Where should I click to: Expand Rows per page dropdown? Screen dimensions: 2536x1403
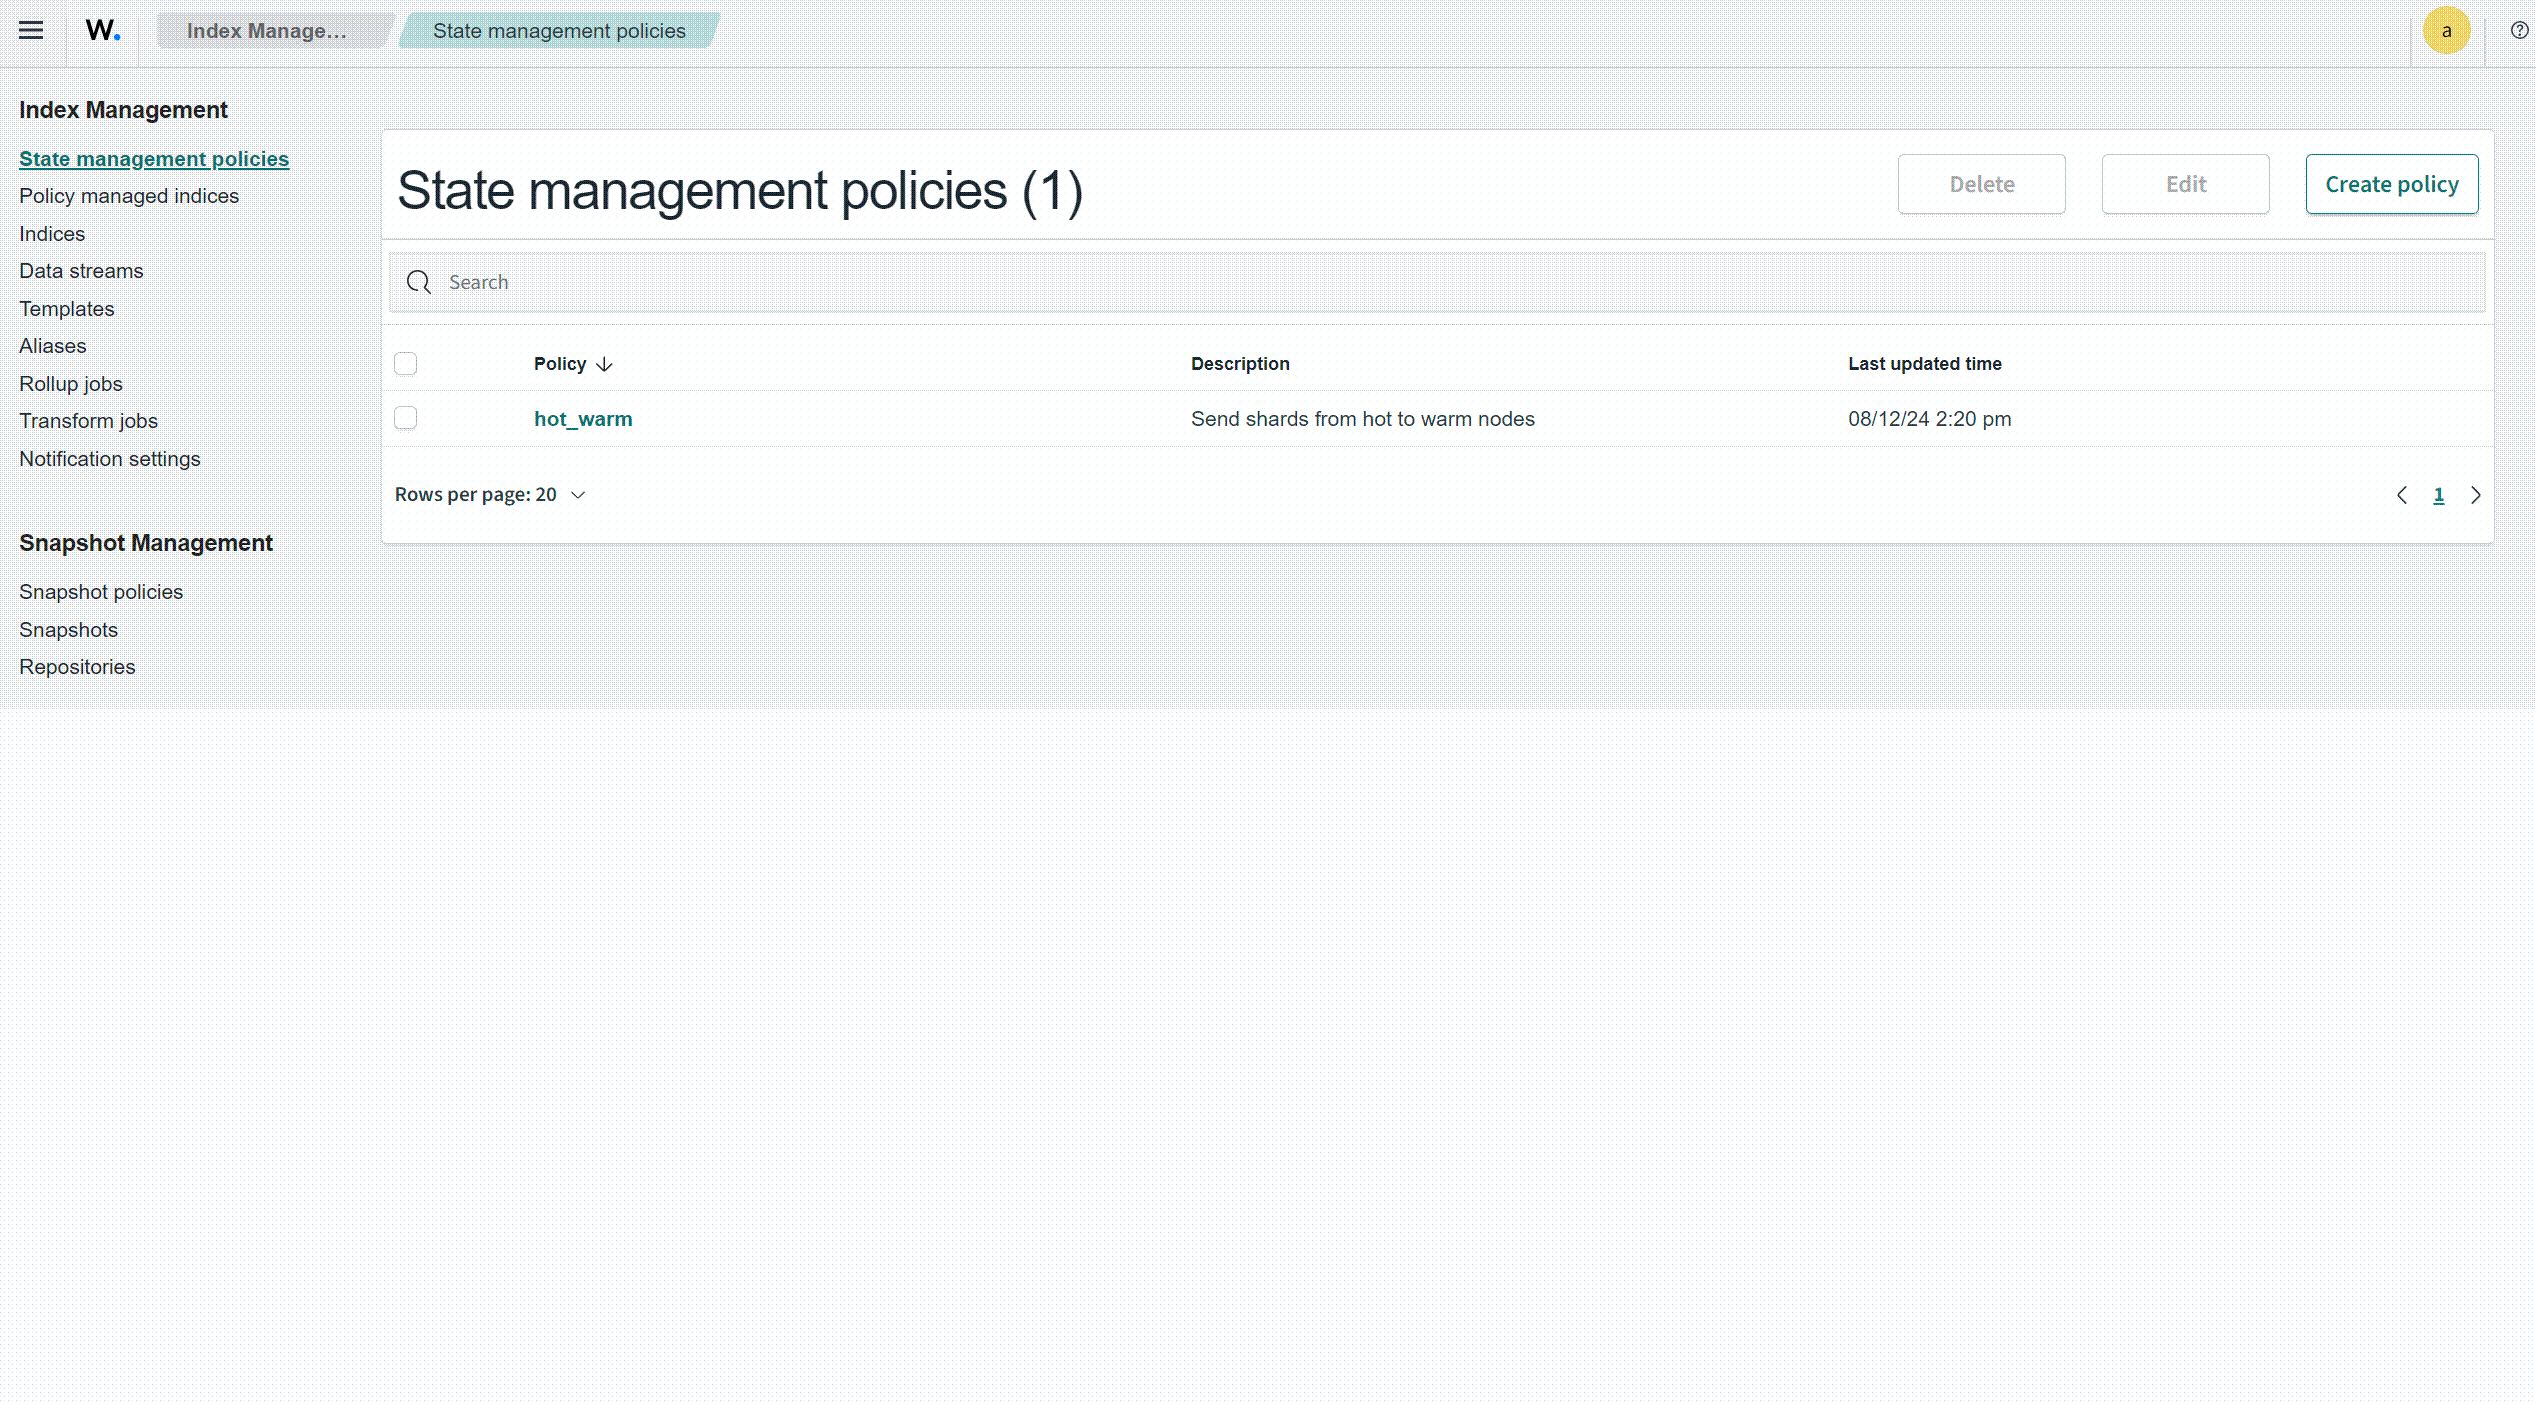tap(490, 495)
